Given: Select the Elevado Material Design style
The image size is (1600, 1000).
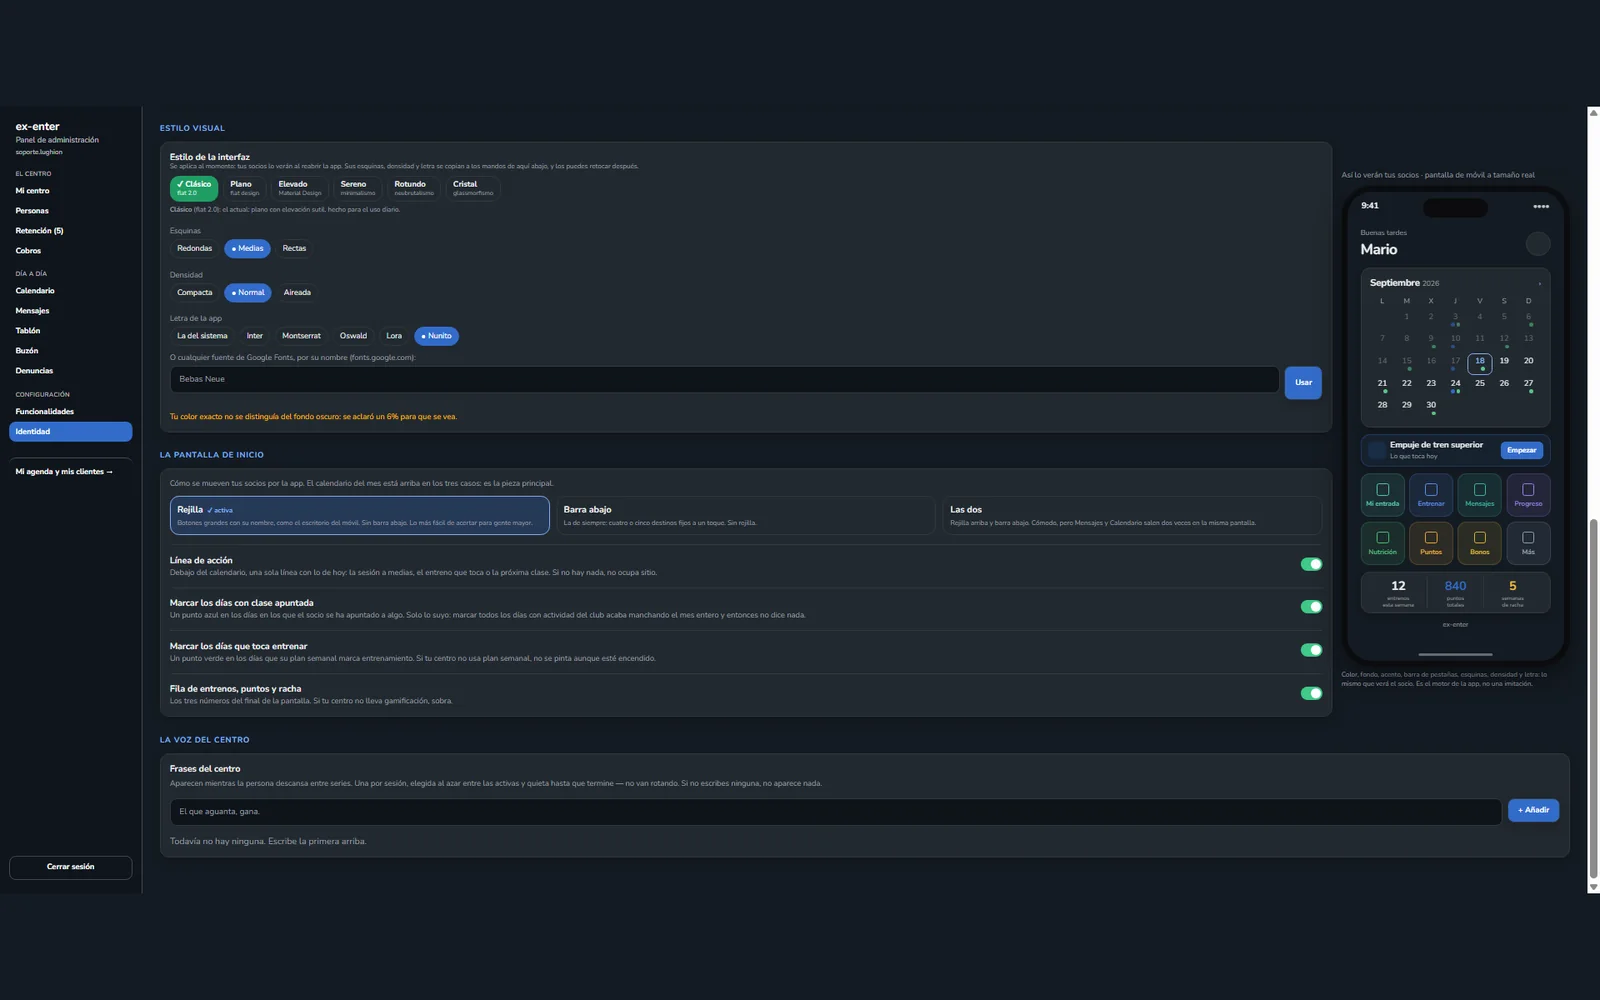Looking at the screenshot, I should pos(300,188).
